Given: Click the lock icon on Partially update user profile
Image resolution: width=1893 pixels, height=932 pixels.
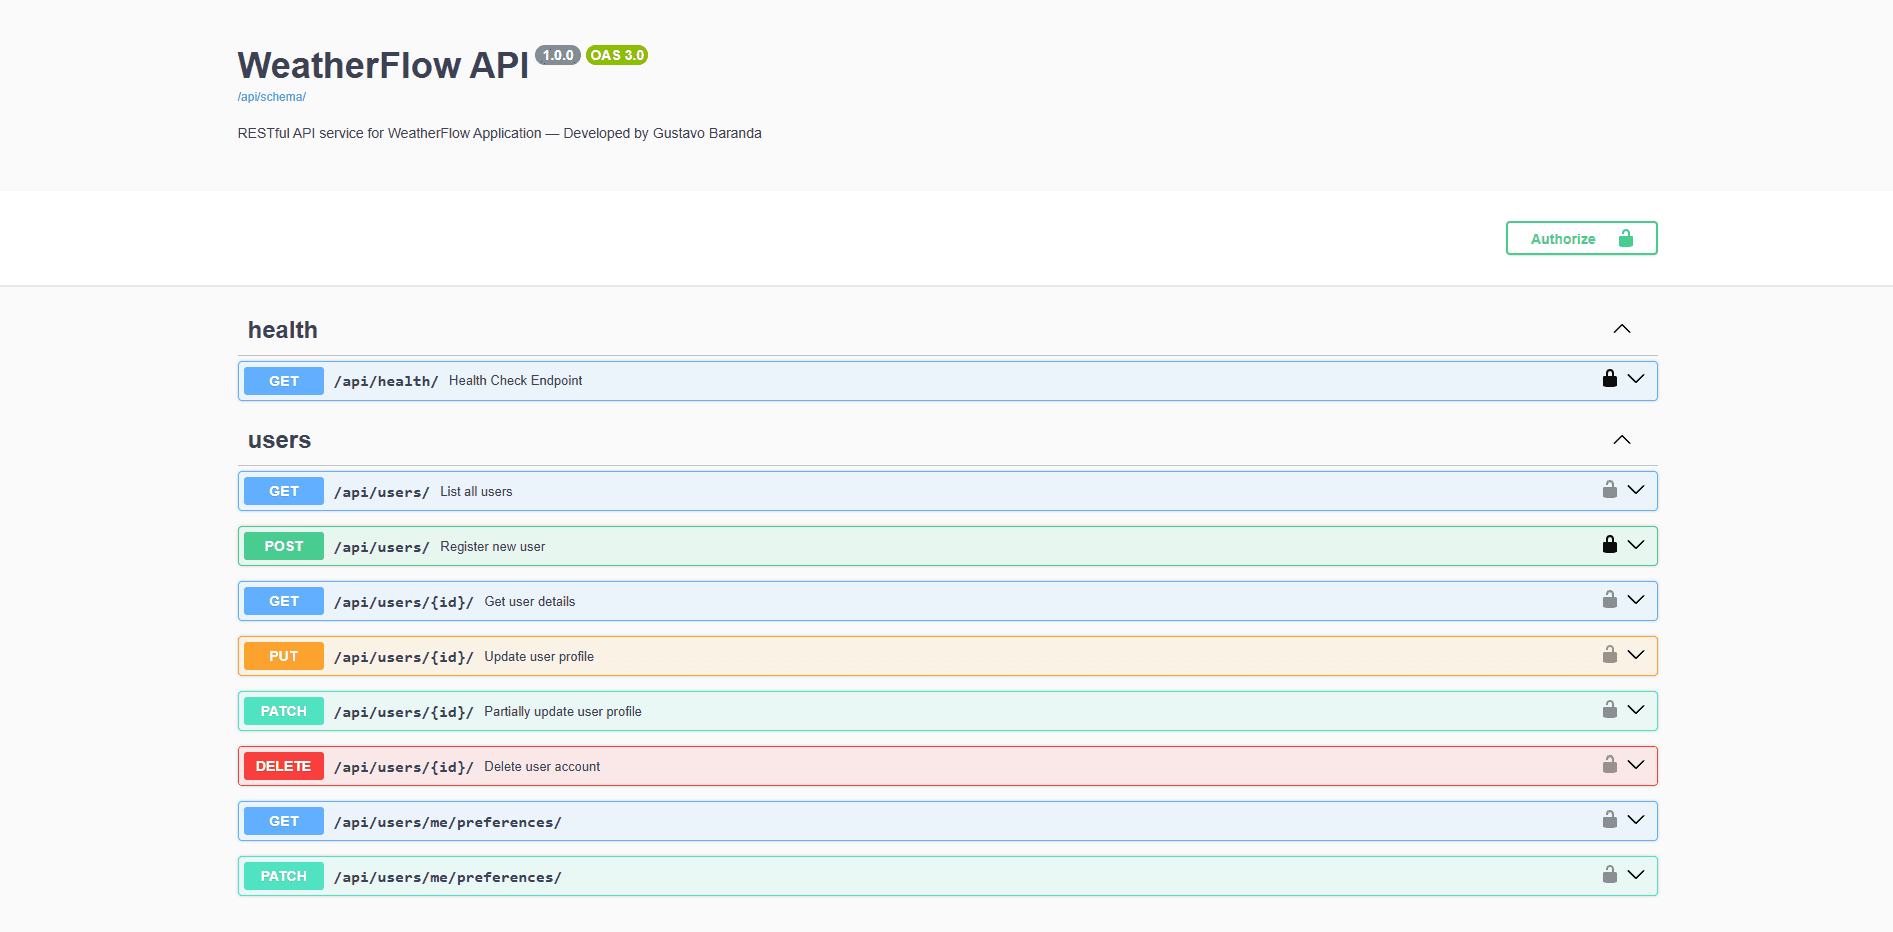Looking at the screenshot, I should tap(1610, 709).
